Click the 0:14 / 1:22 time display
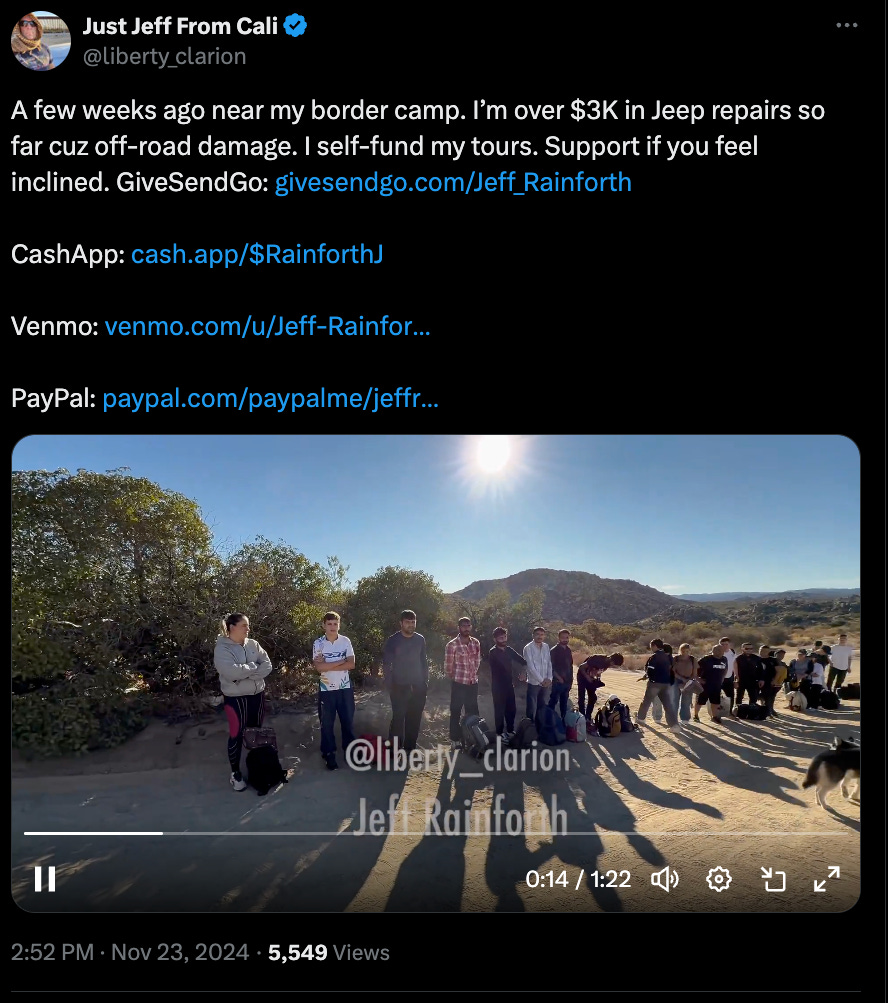 coord(578,879)
